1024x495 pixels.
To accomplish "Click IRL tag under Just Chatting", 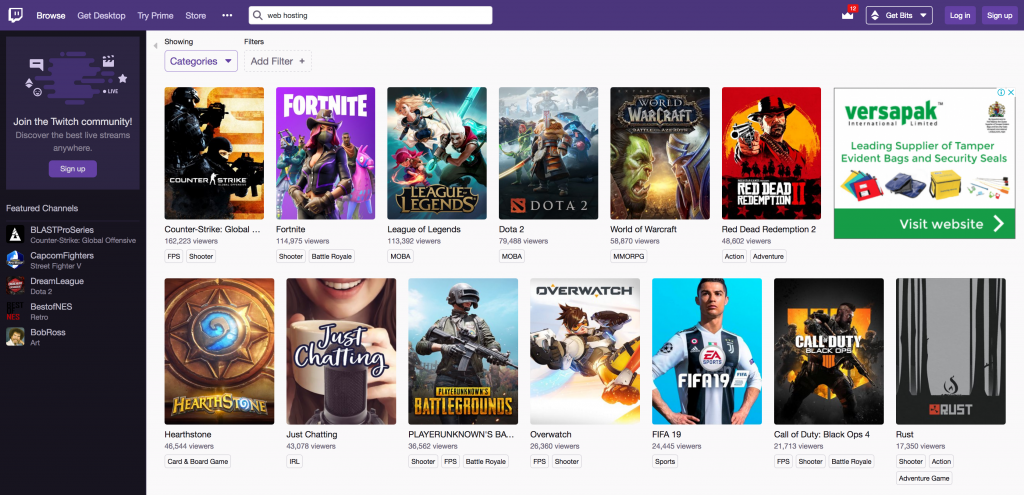I will (295, 462).
